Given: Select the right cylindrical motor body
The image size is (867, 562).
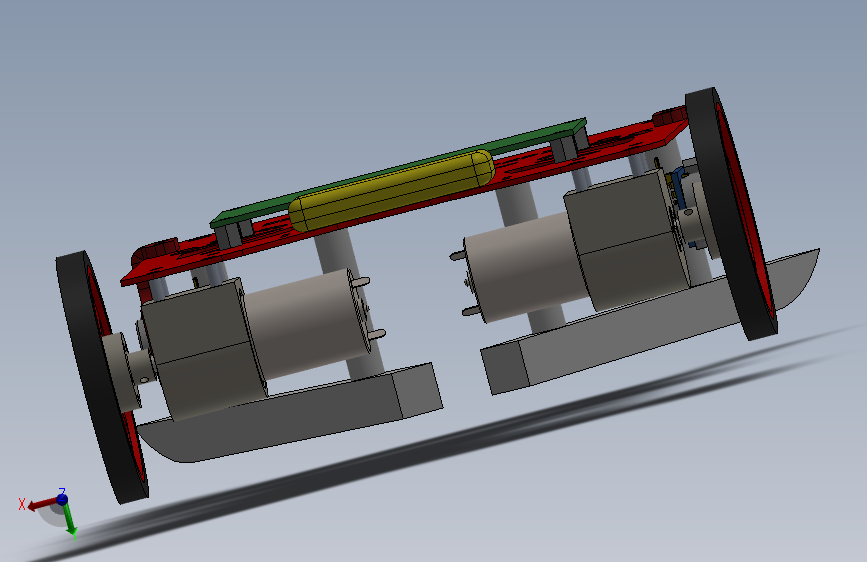Looking at the screenshot, I should pyautogui.click(x=525, y=266).
